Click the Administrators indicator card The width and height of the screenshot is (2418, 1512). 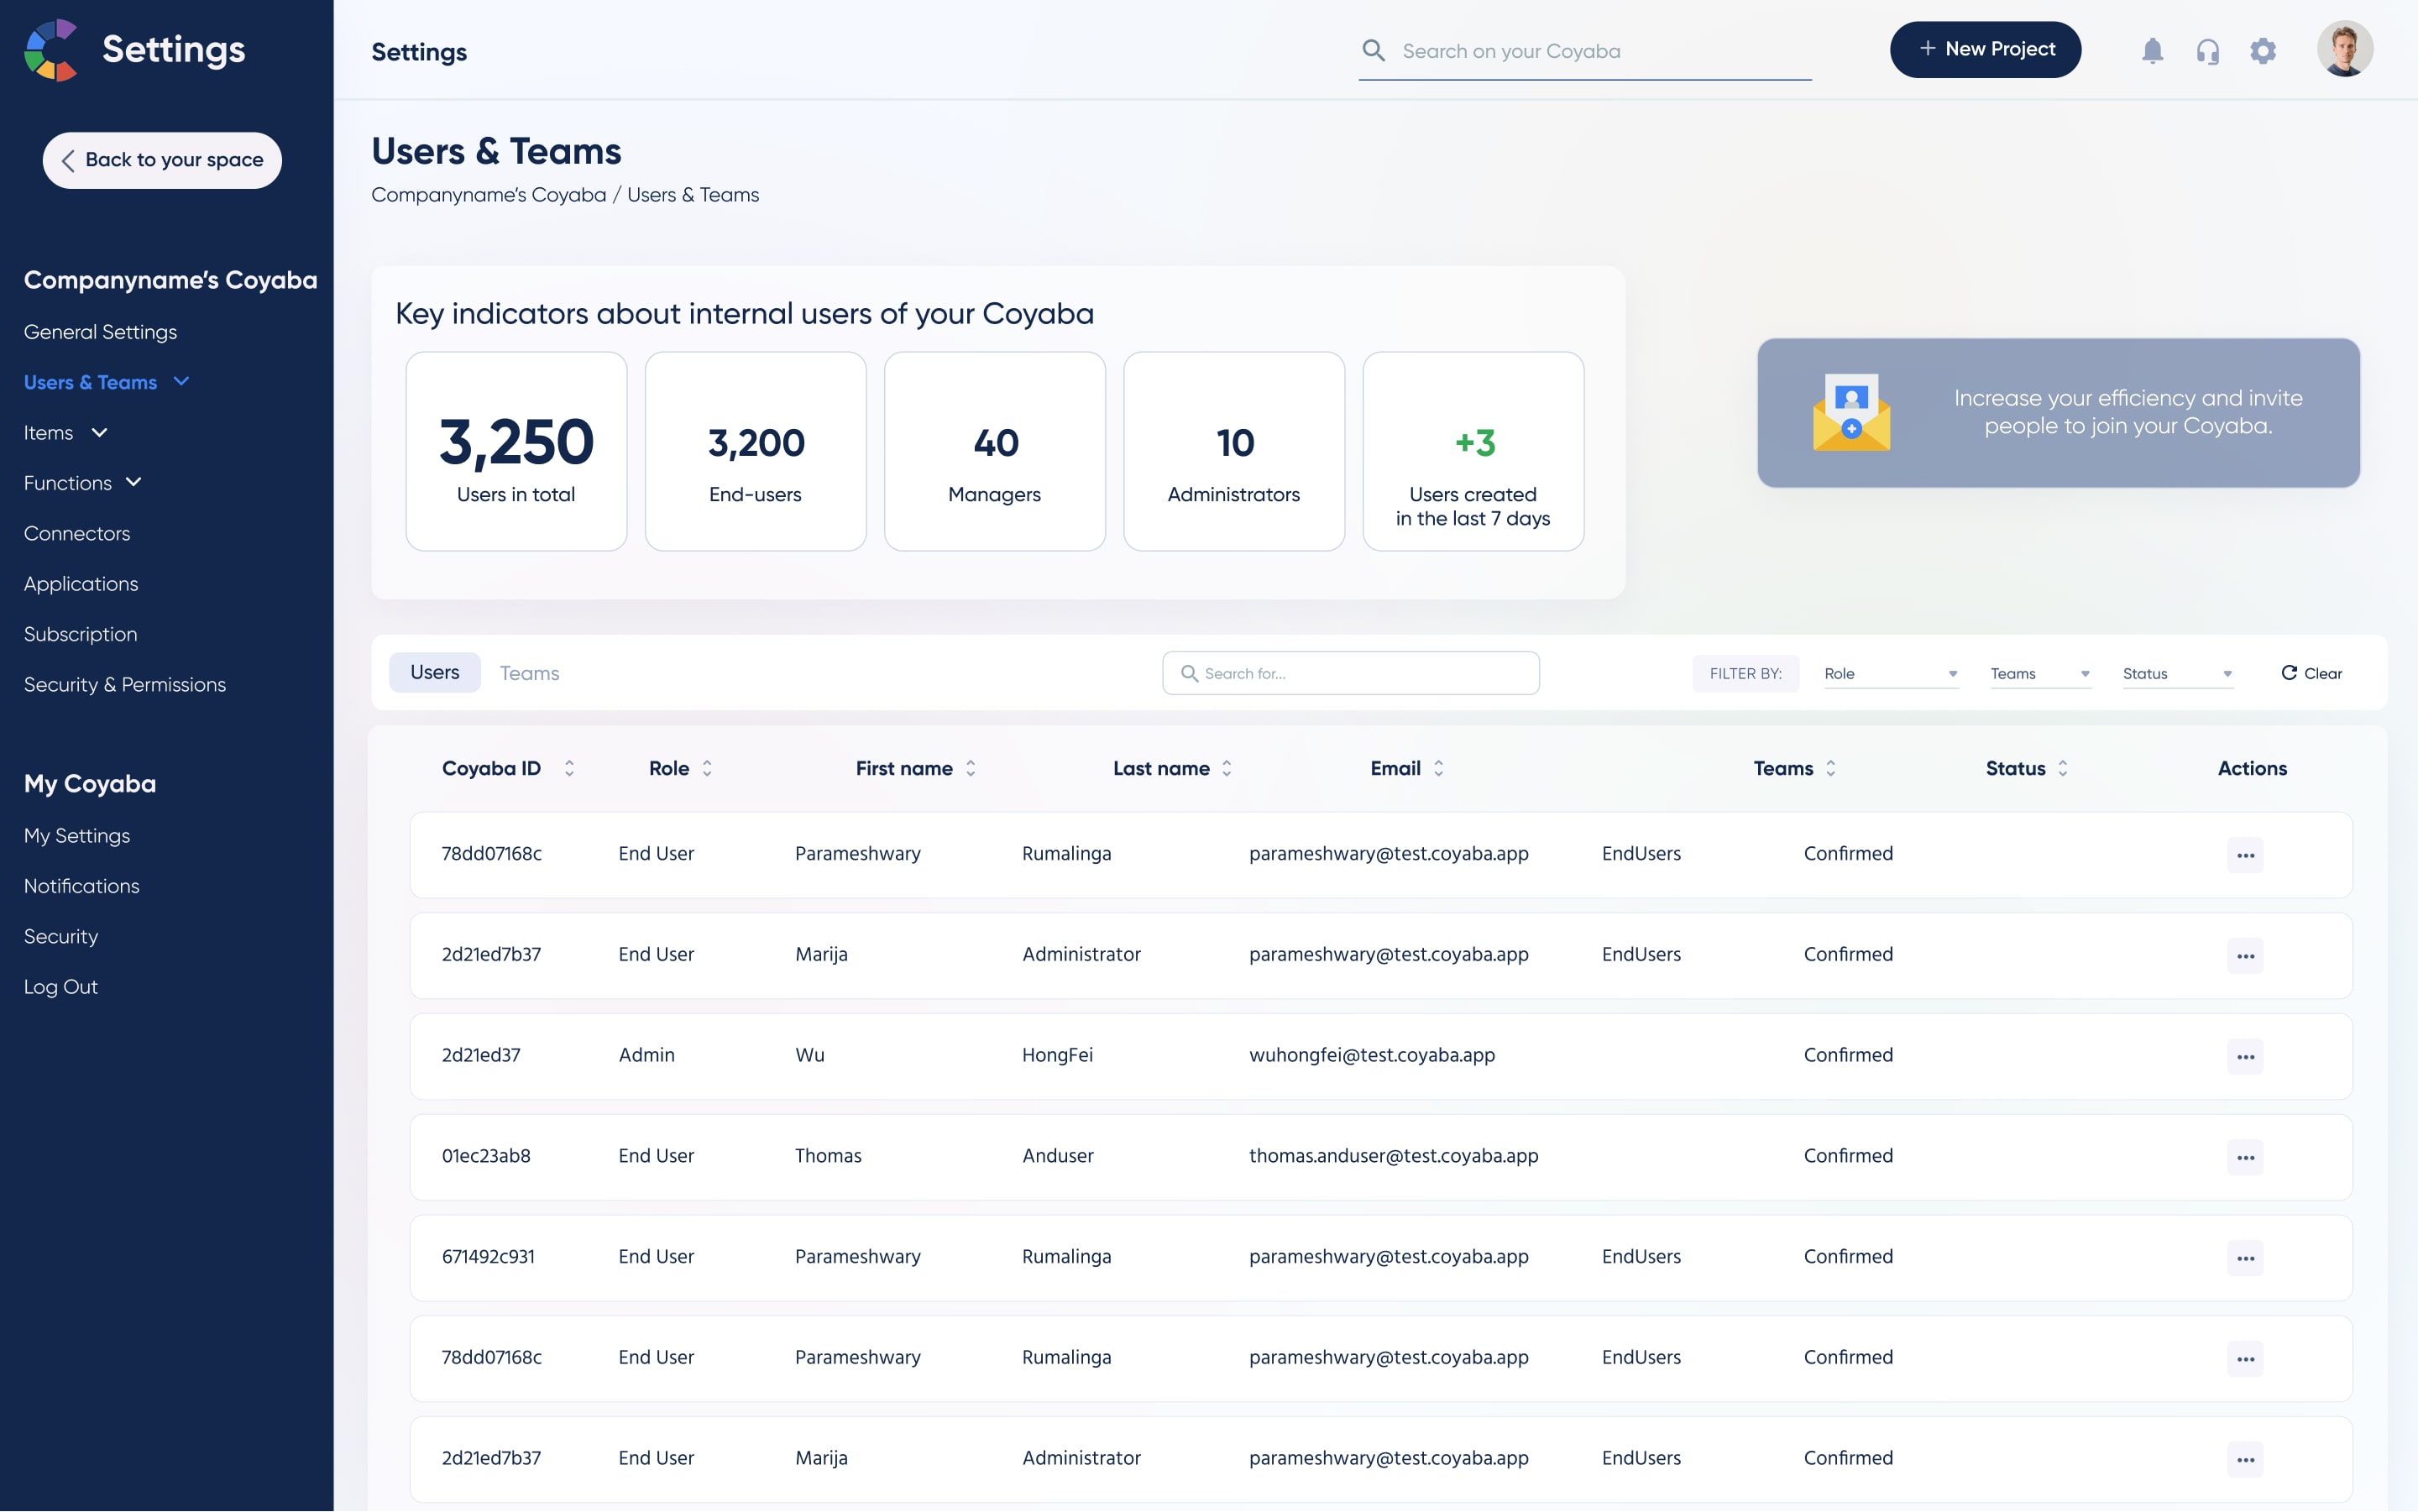click(1233, 451)
